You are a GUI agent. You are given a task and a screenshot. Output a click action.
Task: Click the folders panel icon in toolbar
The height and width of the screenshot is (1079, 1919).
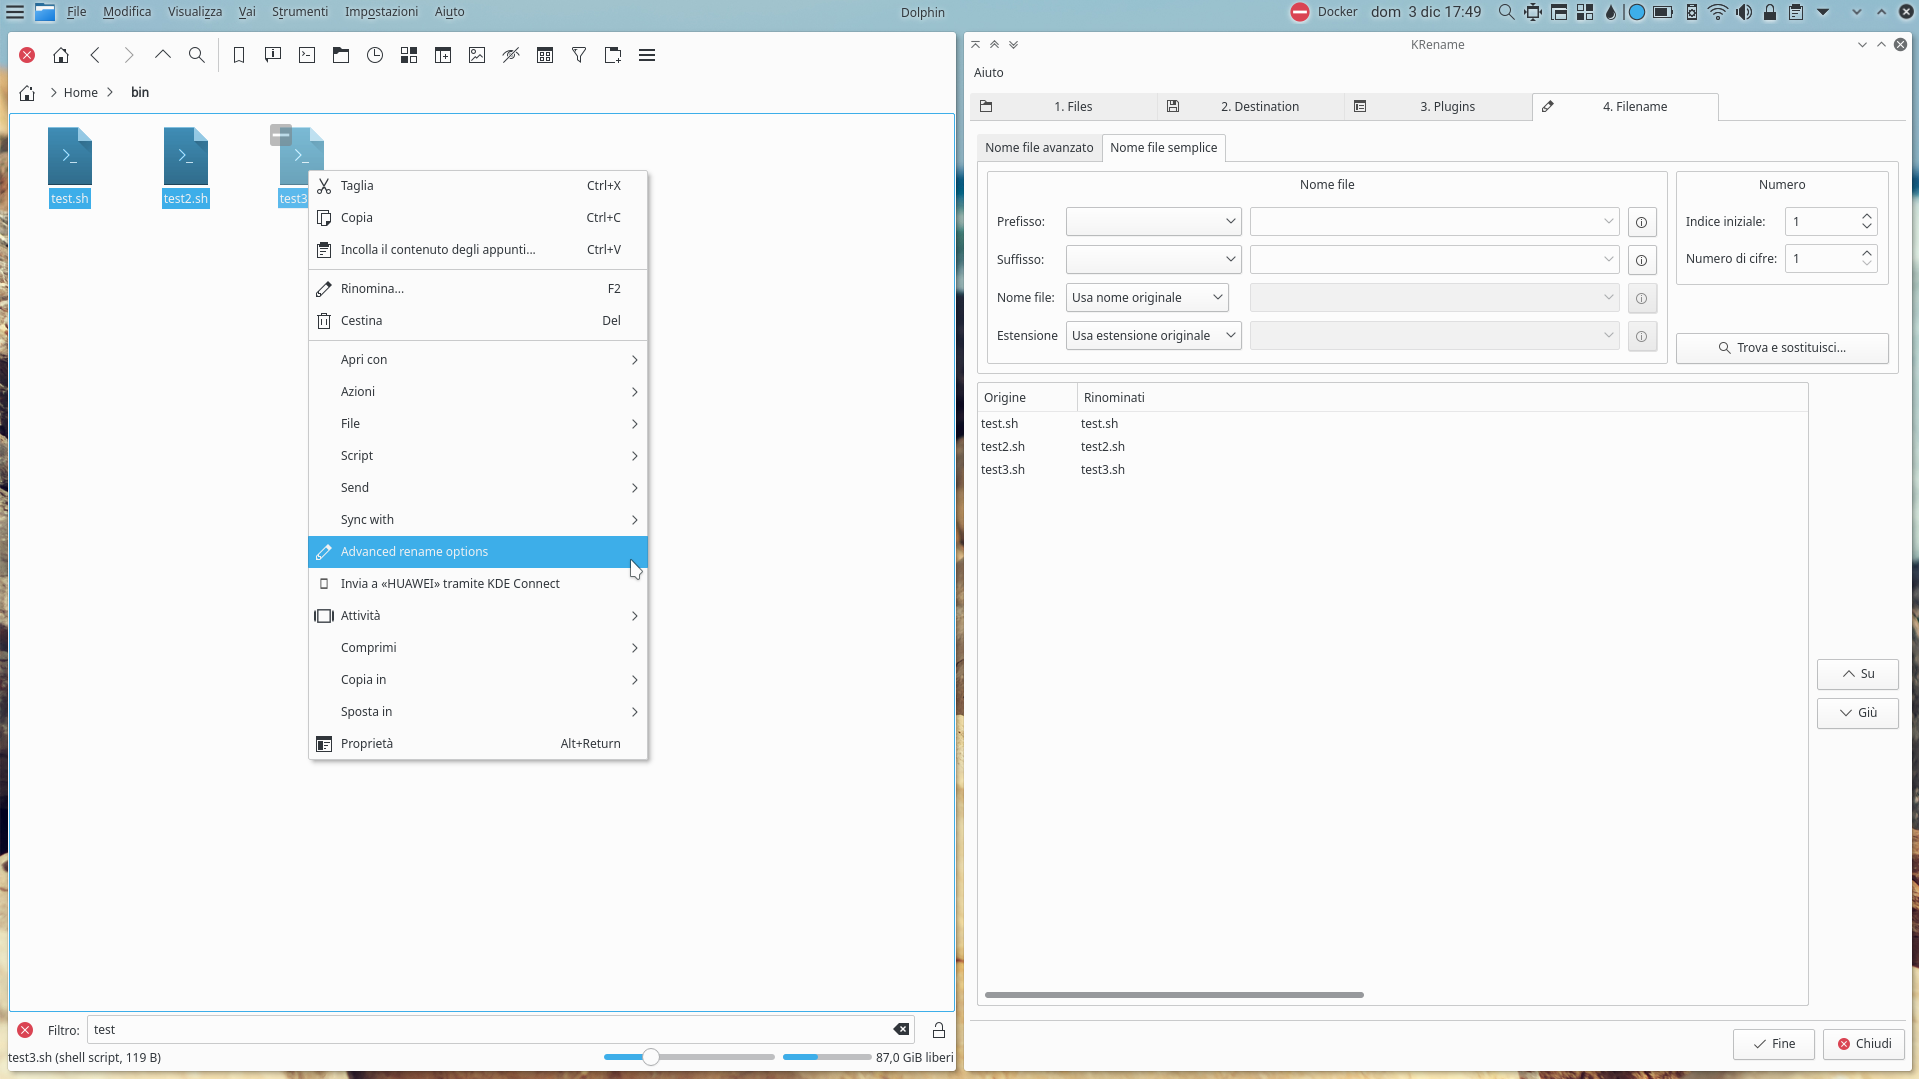pyautogui.click(x=341, y=55)
